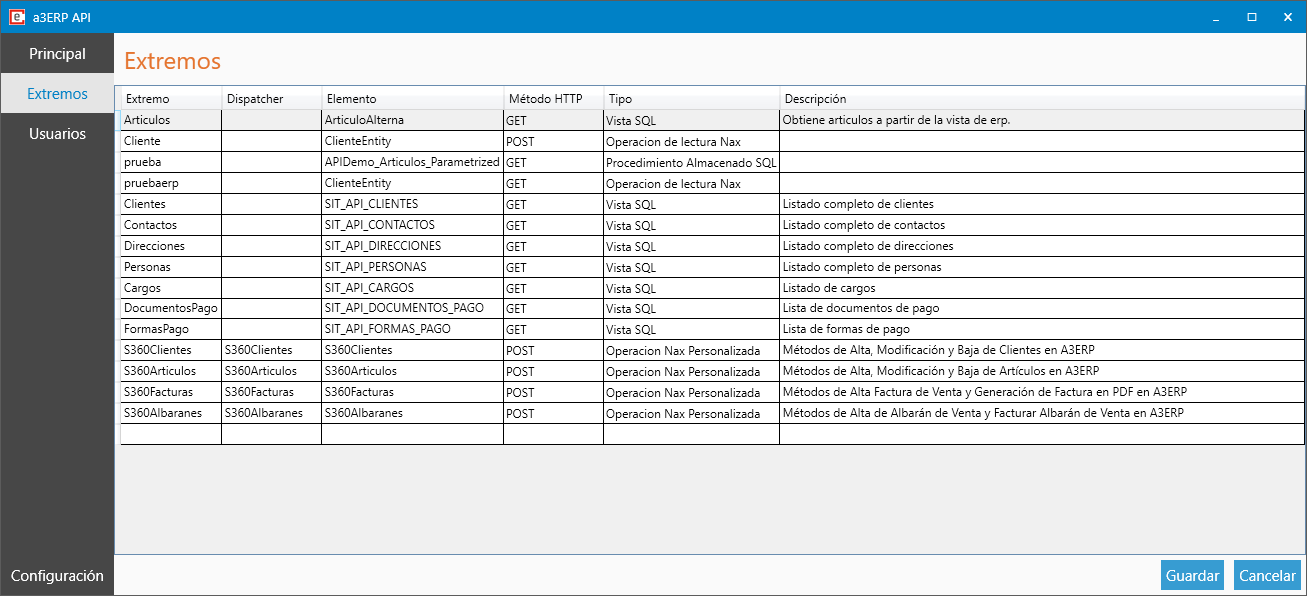The width and height of the screenshot is (1307, 596).
Task: Click the 'Listado de cargos' description
Action: (x=1042, y=288)
